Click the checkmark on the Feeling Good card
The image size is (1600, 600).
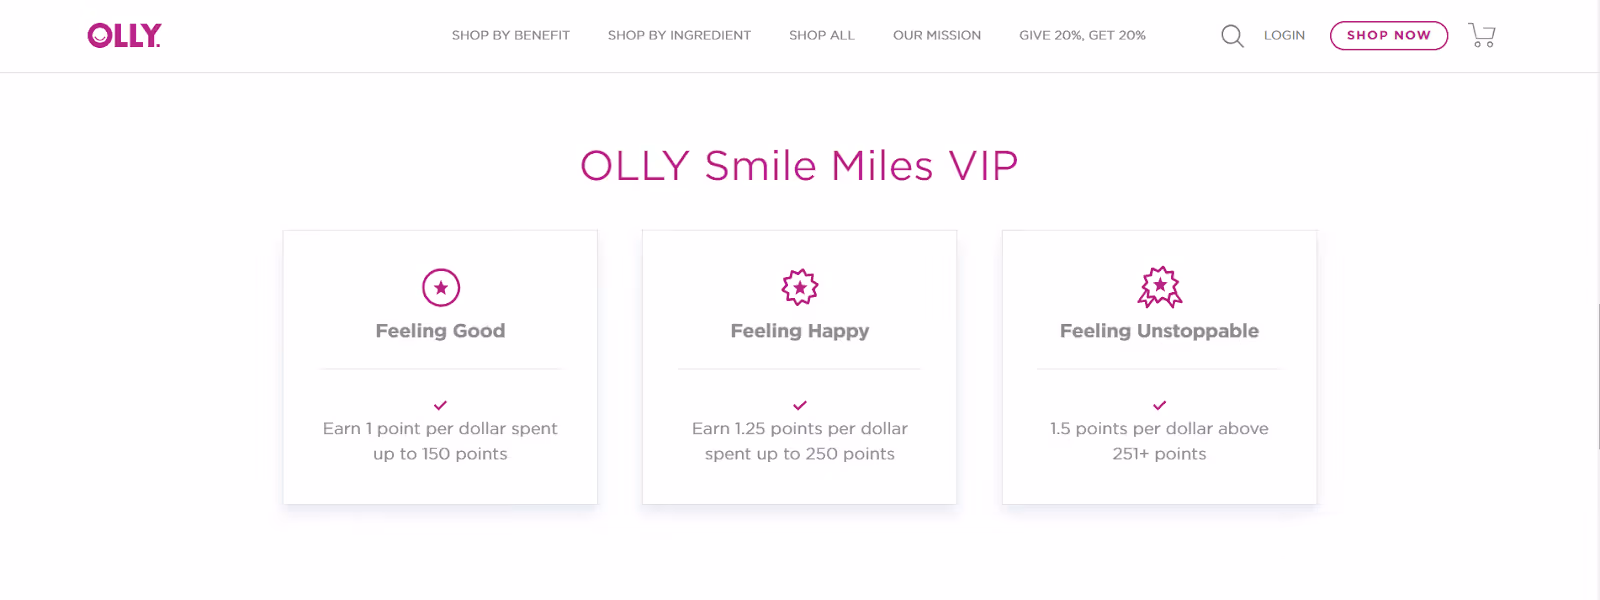[440, 406]
